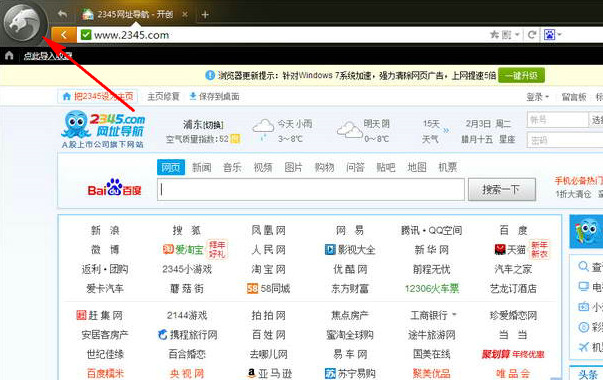This screenshot has height=380, width=603.
Task: Click the 2345.com octopus logo
Action: coord(103,129)
